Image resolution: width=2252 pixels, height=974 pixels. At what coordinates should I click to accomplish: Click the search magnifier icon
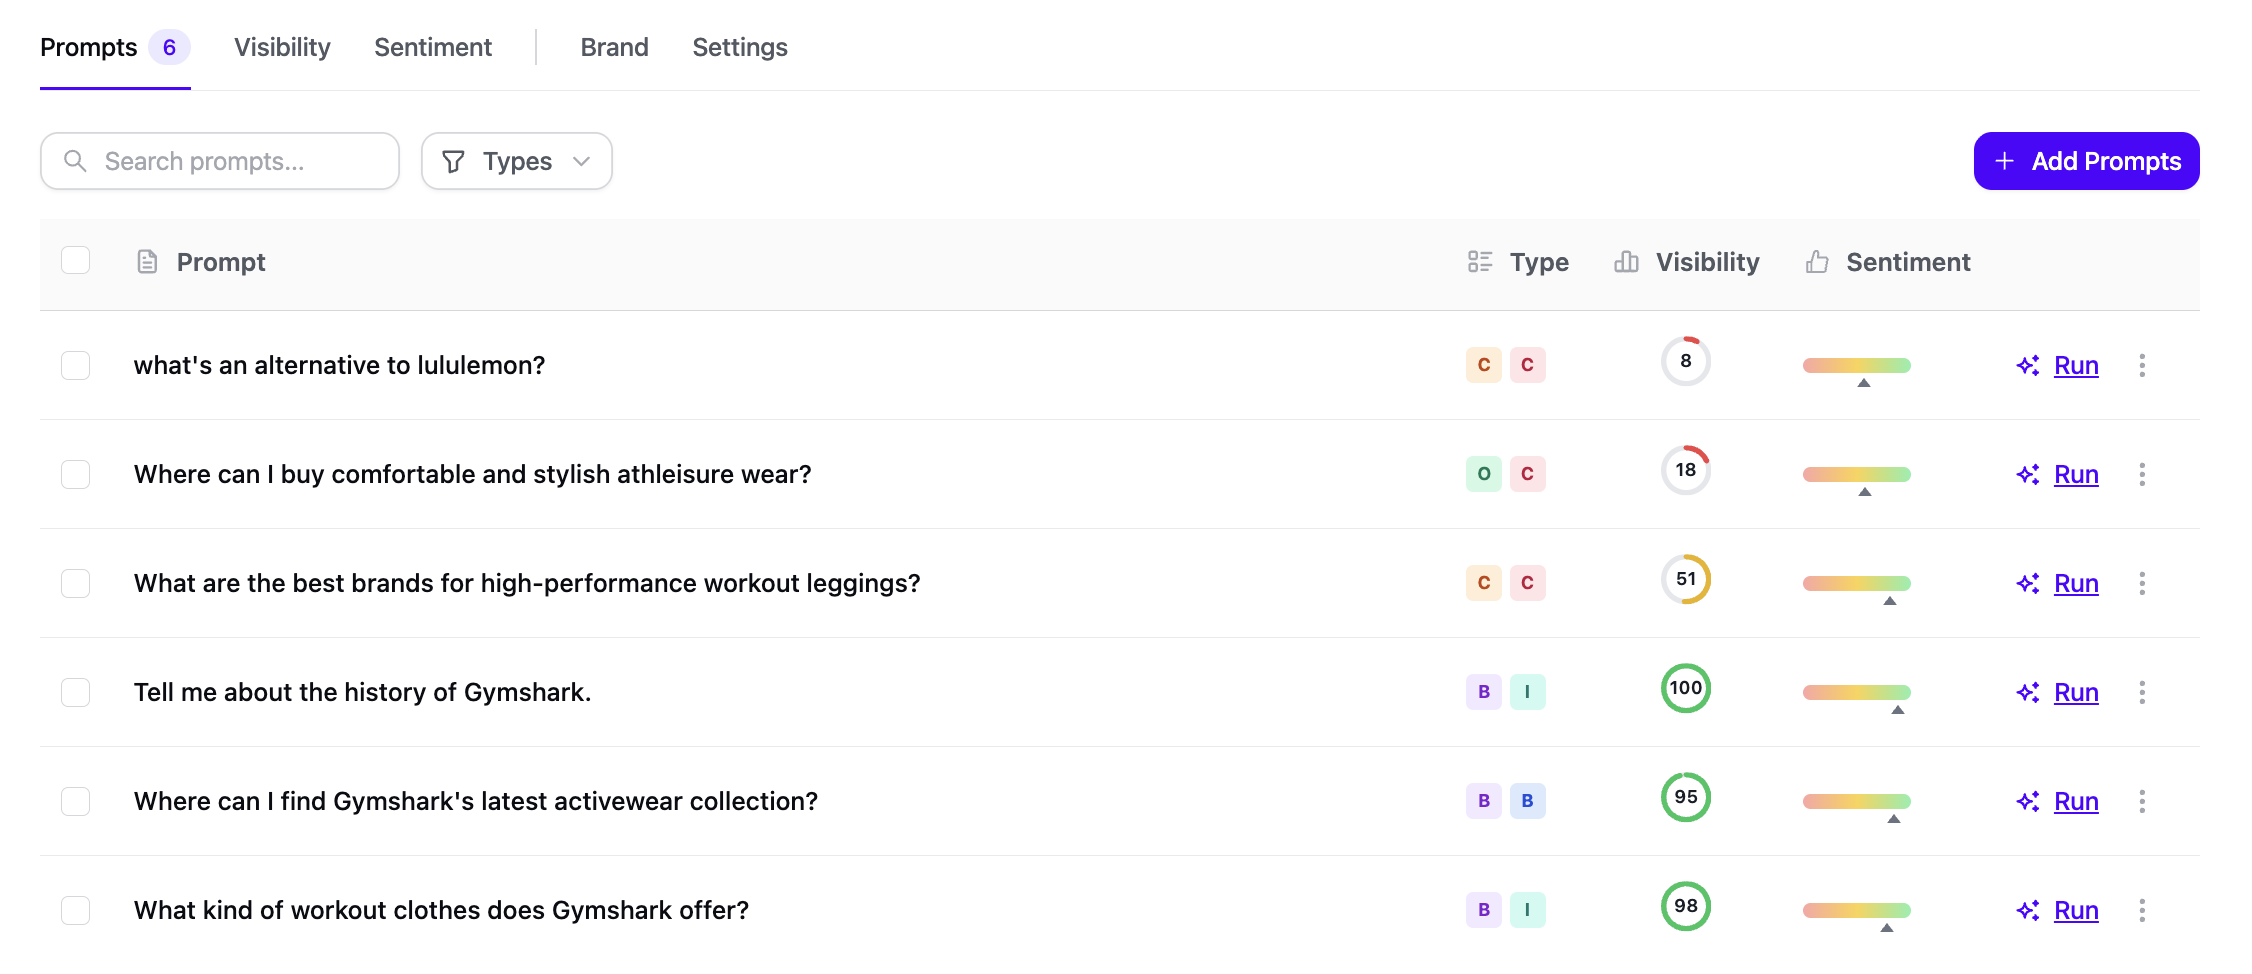click(x=76, y=161)
